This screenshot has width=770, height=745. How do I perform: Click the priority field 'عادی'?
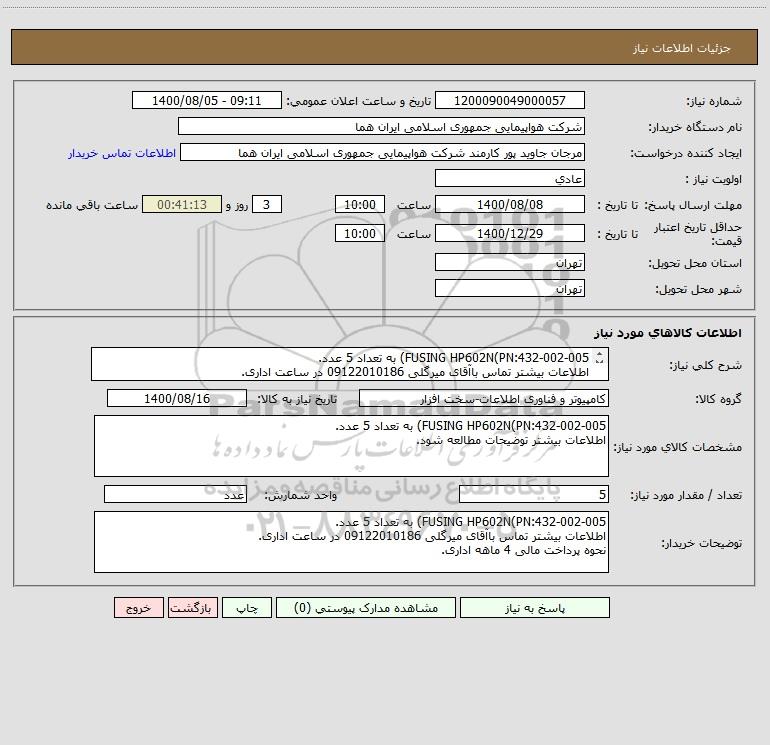tap(510, 178)
